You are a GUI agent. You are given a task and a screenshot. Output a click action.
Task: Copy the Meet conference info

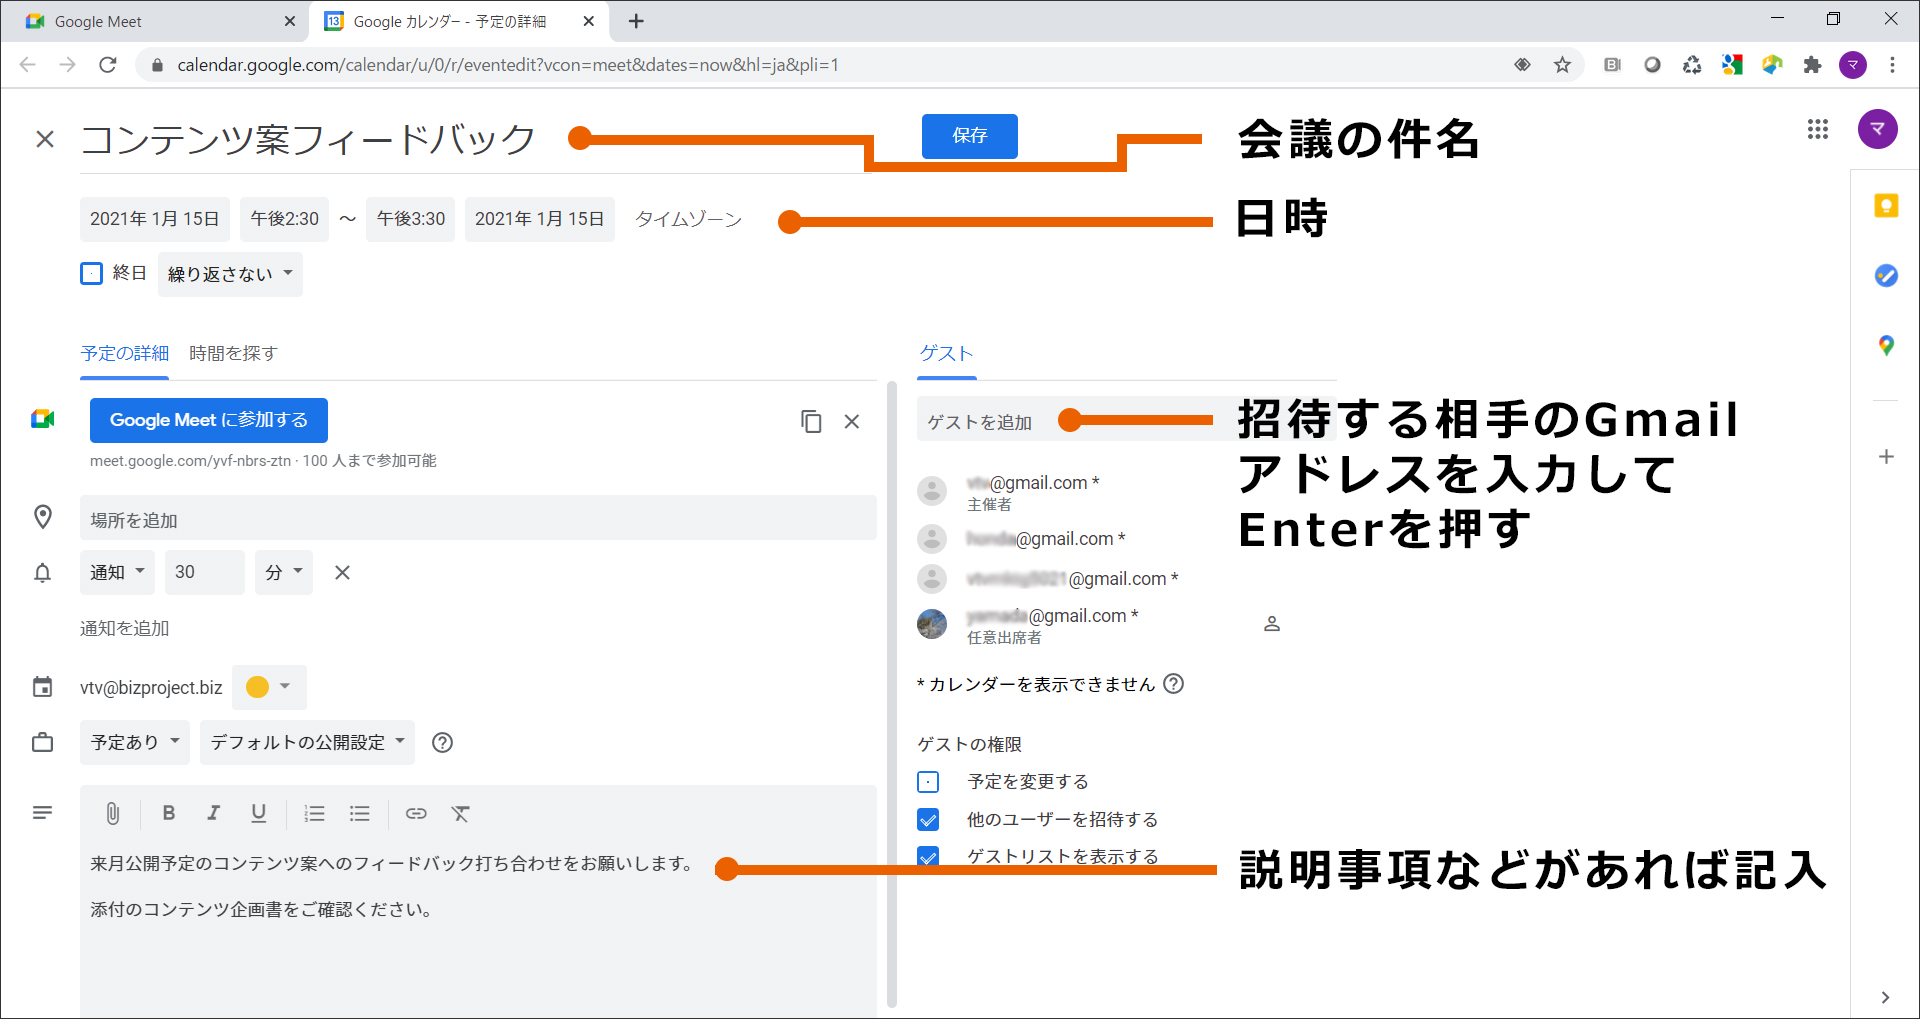coord(811,421)
